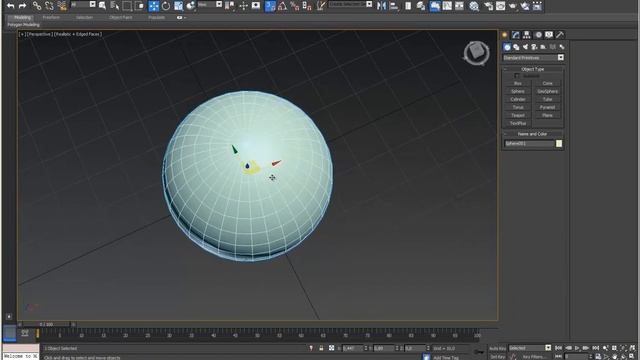Image resolution: width=640 pixels, height=360 pixels.
Task: Select the Cameras category icon
Action: tap(534, 47)
